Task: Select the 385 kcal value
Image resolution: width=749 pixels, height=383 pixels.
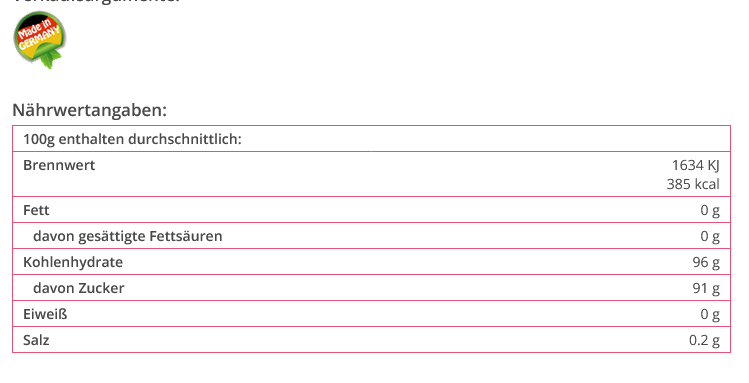Action: pyautogui.click(x=693, y=184)
